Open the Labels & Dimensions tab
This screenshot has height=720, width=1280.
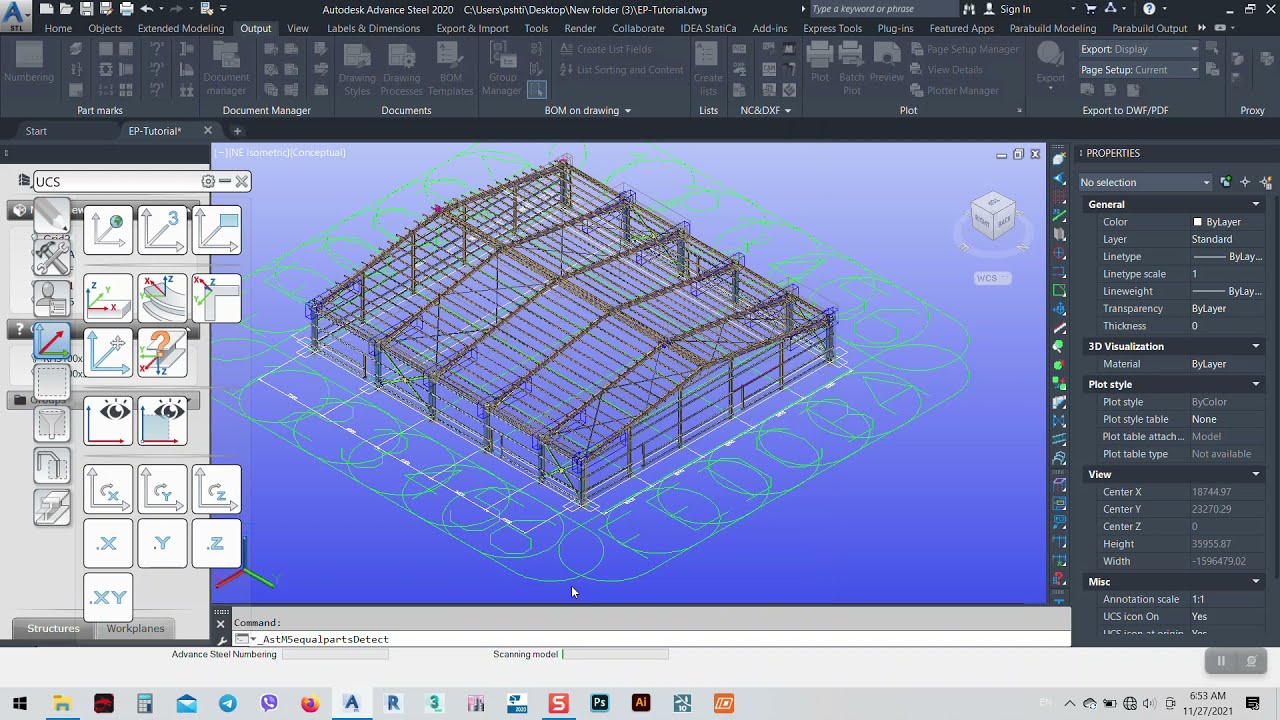tap(373, 28)
